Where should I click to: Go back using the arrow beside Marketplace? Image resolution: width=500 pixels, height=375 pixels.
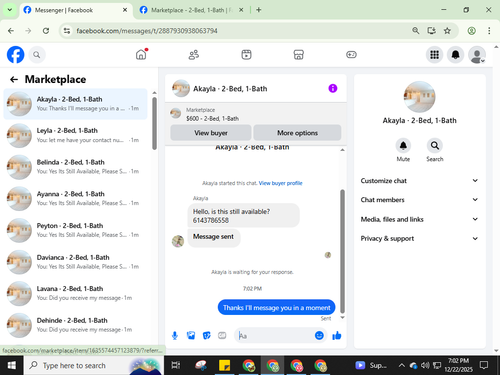click(14, 79)
